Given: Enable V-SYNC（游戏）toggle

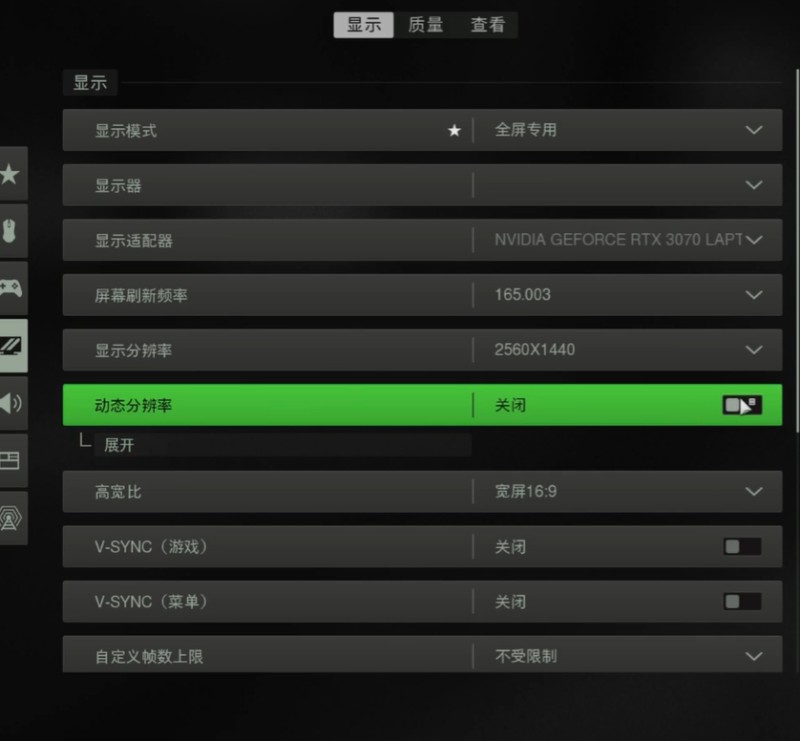Looking at the screenshot, I should click(x=742, y=547).
